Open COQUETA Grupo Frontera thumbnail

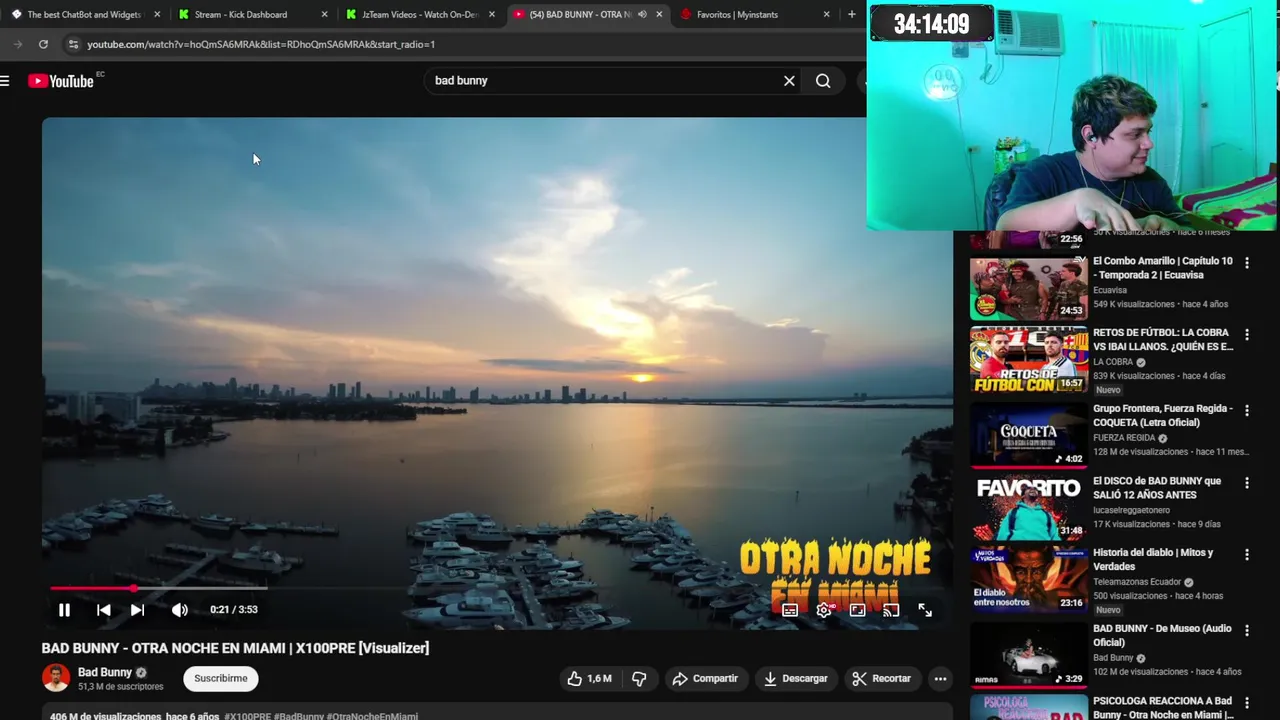click(x=1028, y=434)
